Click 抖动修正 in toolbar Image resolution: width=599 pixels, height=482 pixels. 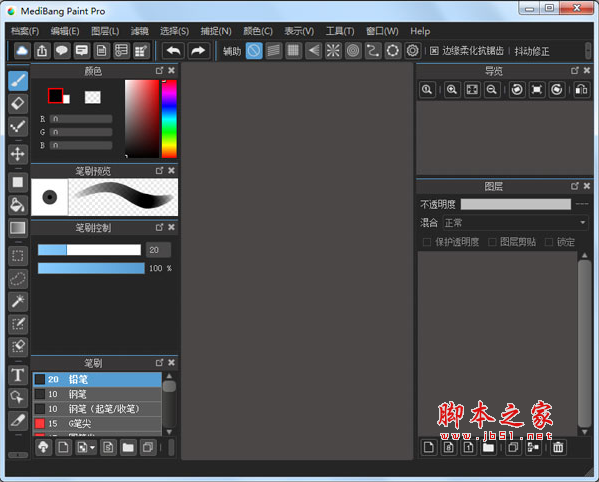(x=532, y=51)
